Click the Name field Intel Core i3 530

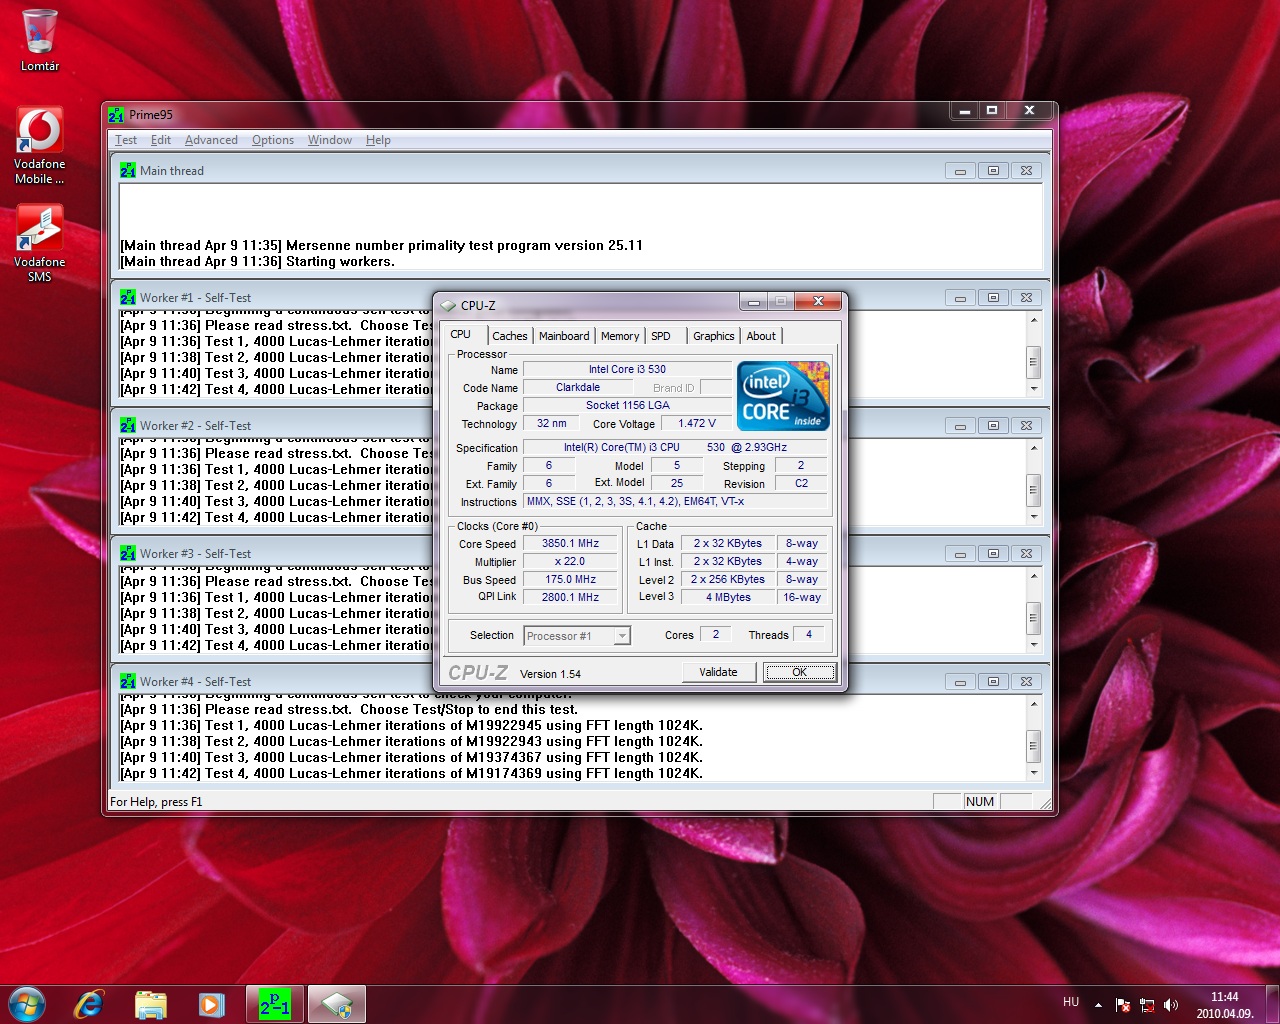627,370
